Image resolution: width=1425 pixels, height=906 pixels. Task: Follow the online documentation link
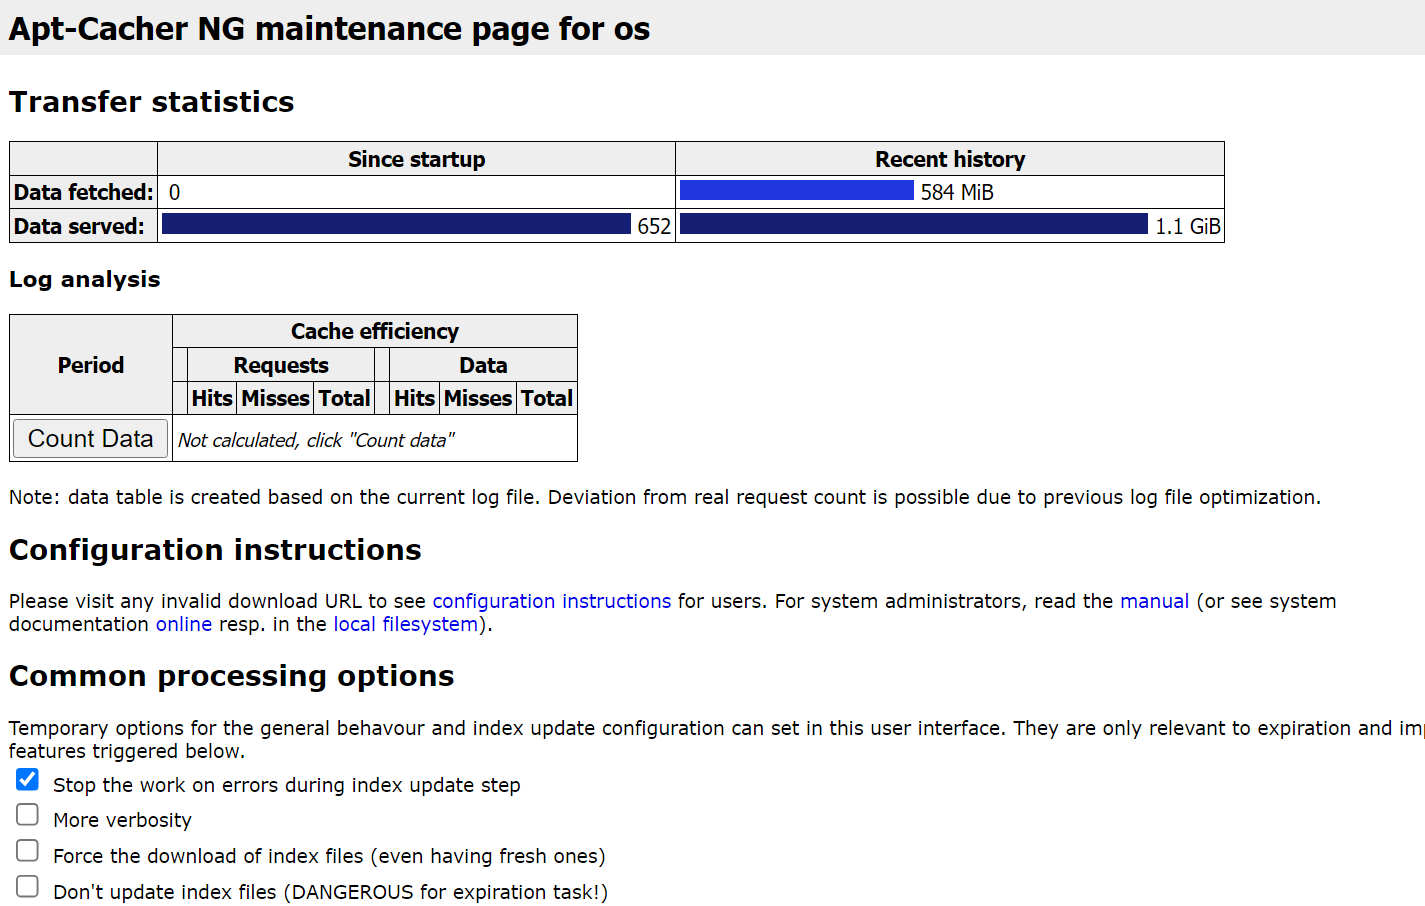pyautogui.click(x=184, y=624)
